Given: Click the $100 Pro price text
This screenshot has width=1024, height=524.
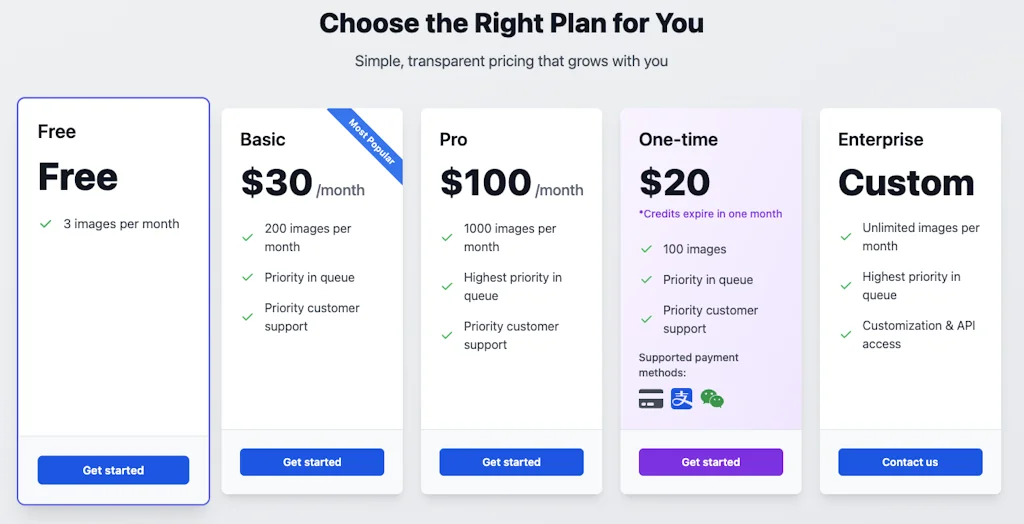Looking at the screenshot, I should click(x=486, y=183).
